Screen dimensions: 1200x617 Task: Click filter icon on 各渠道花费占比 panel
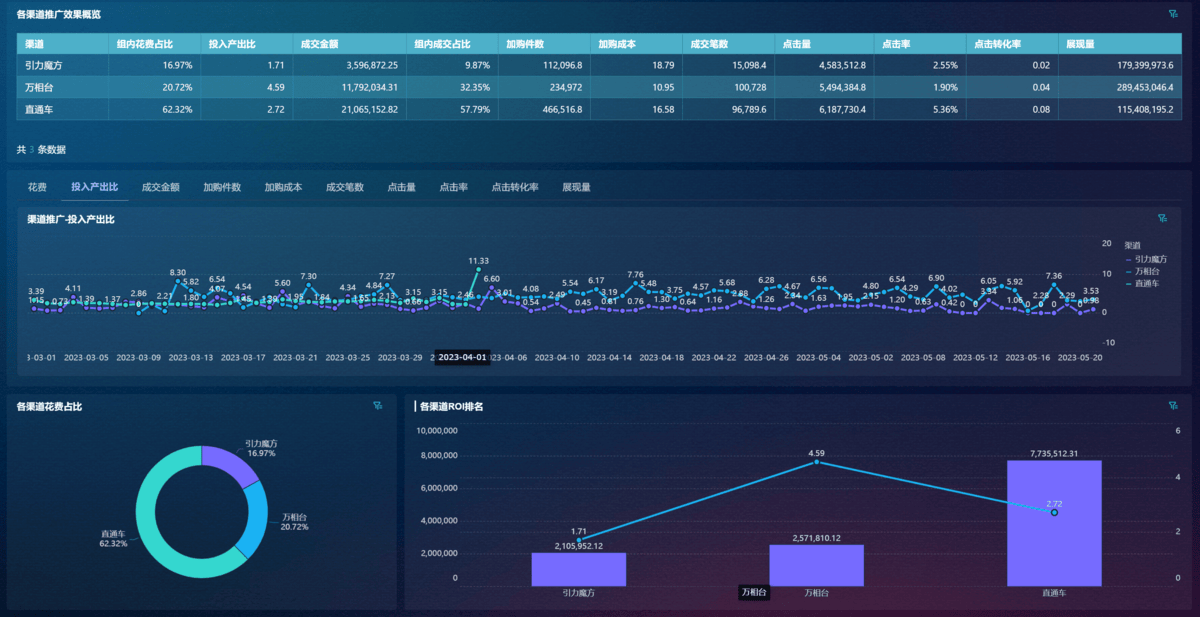[378, 405]
